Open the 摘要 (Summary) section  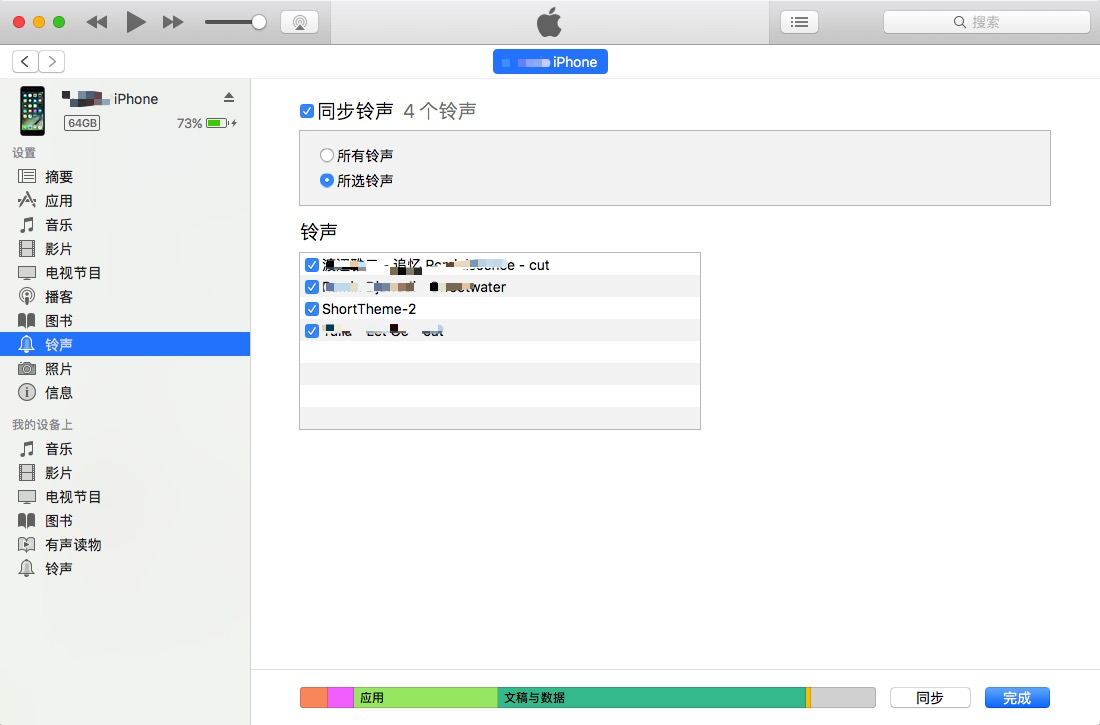point(57,176)
